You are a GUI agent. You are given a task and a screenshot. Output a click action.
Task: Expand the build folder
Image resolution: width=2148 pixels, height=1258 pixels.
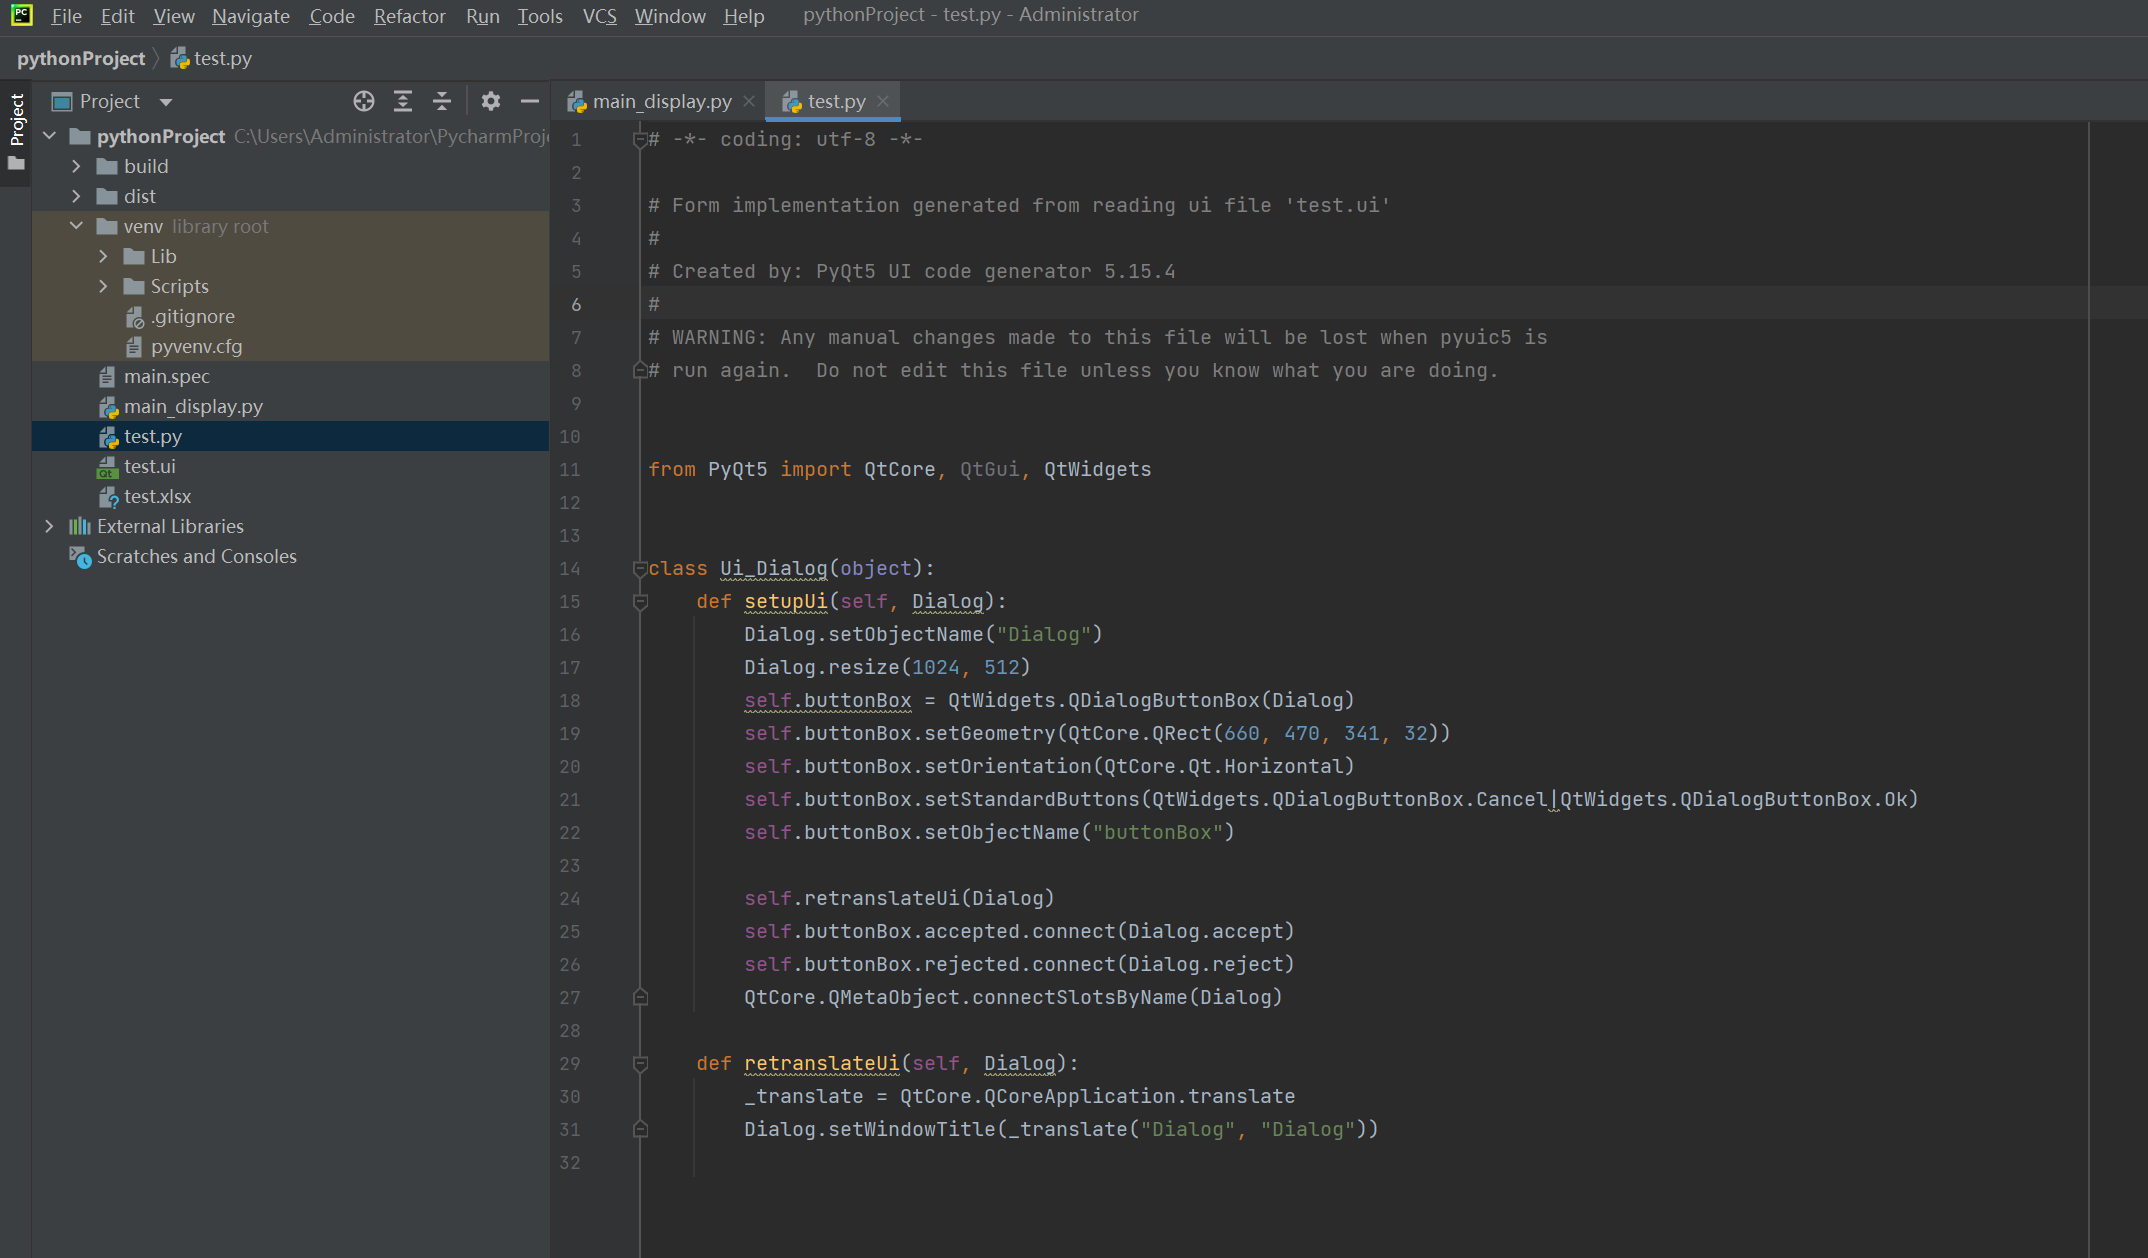click(77, 166)
